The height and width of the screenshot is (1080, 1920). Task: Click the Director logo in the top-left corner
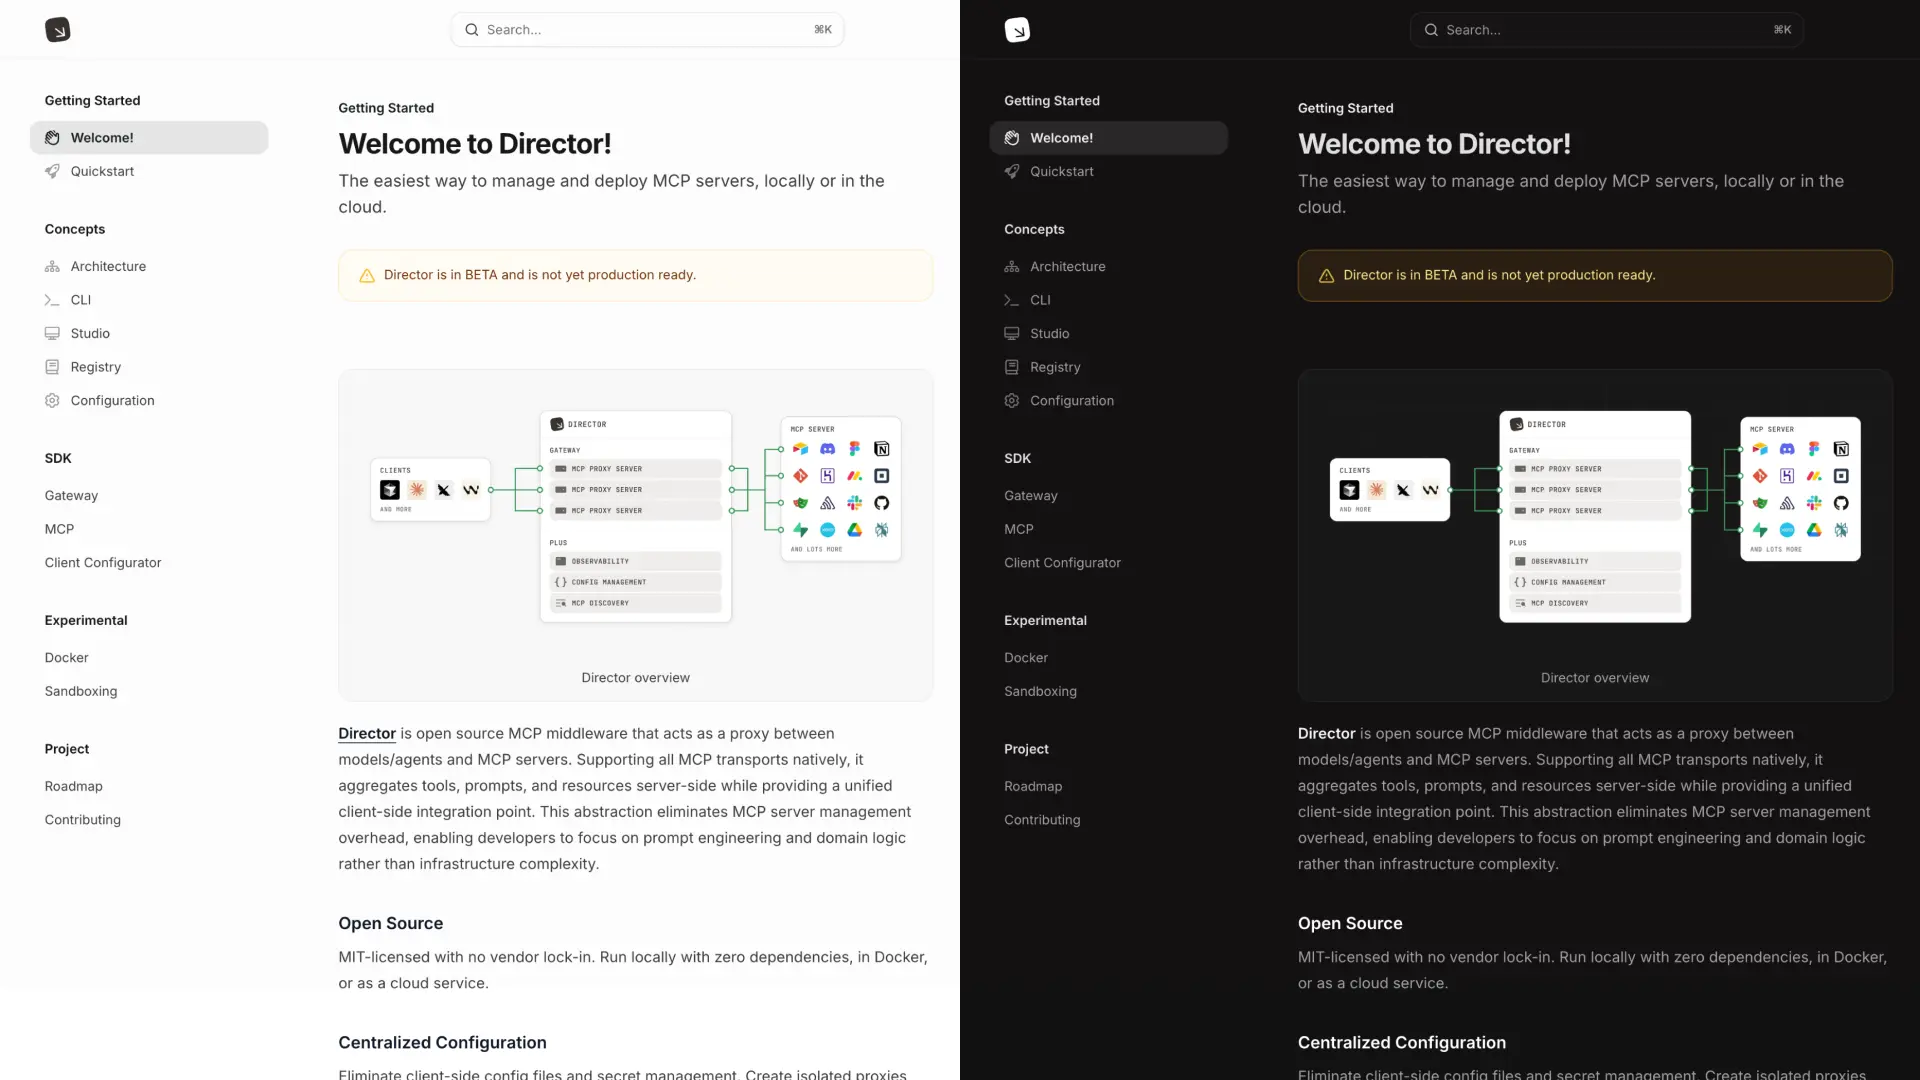57,29
